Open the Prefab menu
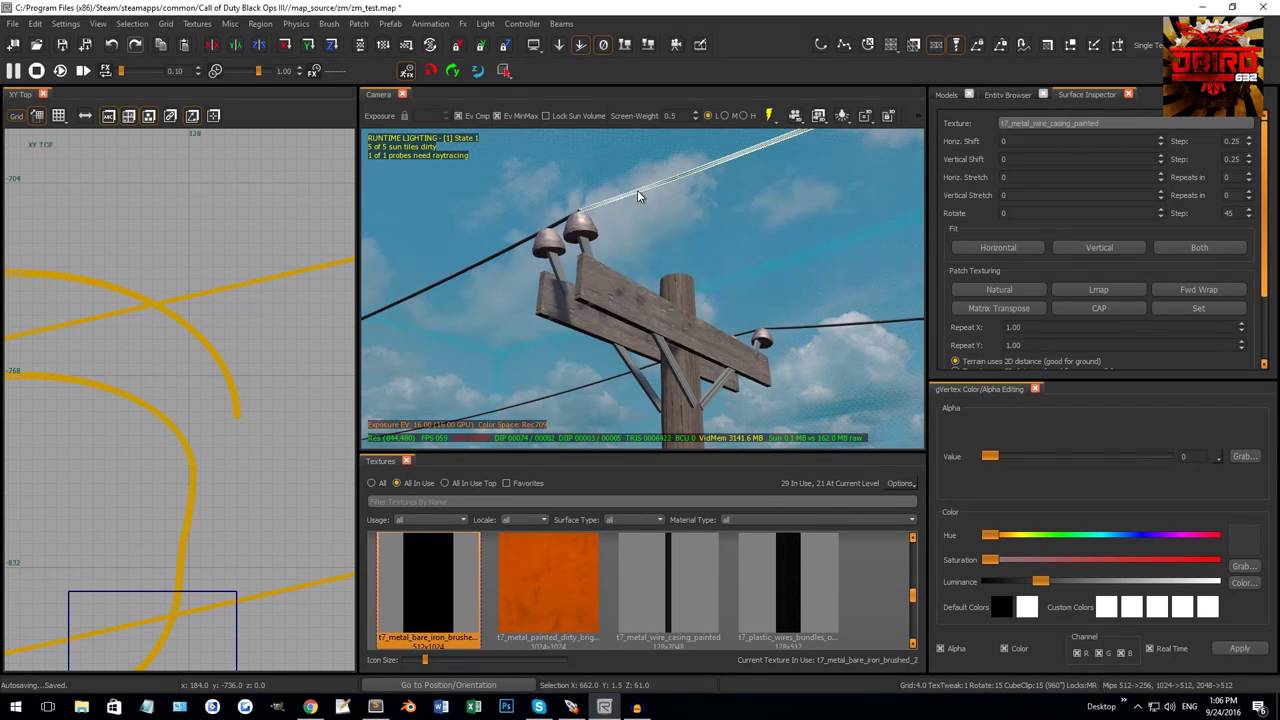Screen dimensions: 1280x720 click(390, 23)
